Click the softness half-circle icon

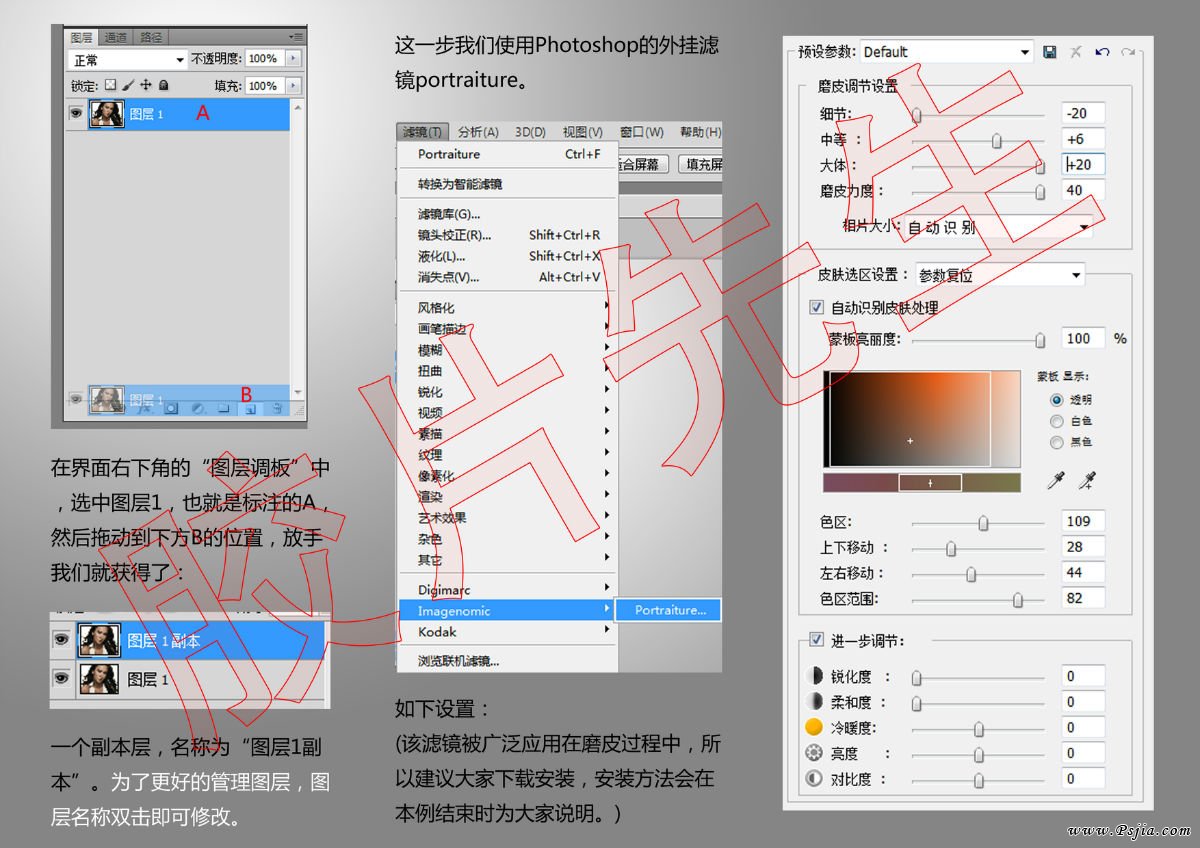pos(813,702)
